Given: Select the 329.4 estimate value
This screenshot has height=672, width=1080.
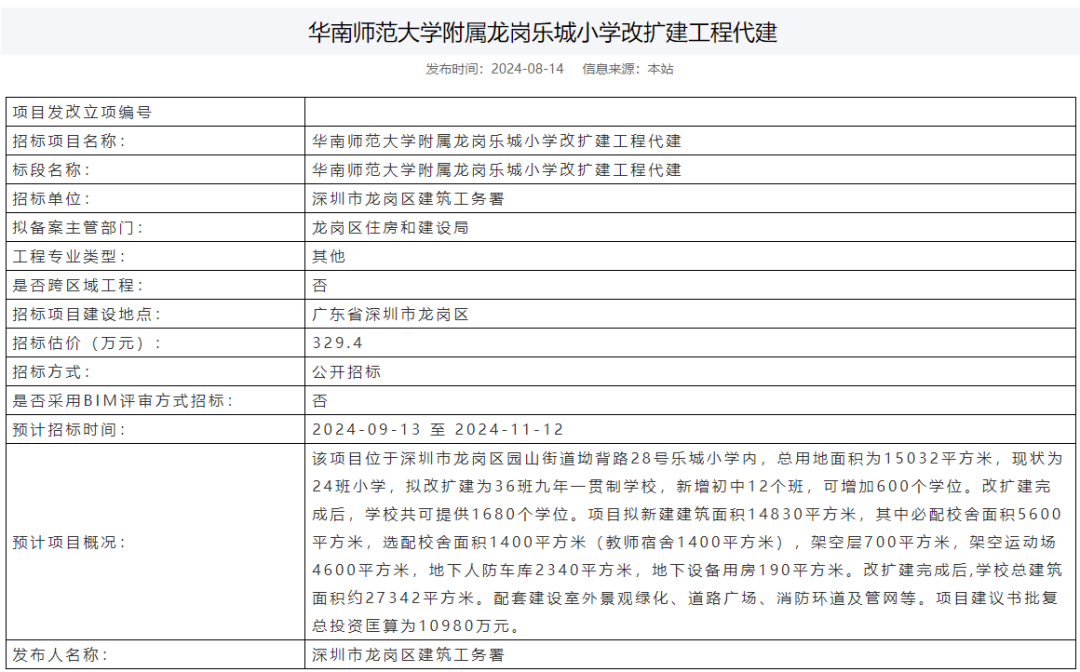Looking at the screenshot, I should (x=338, y=344).
